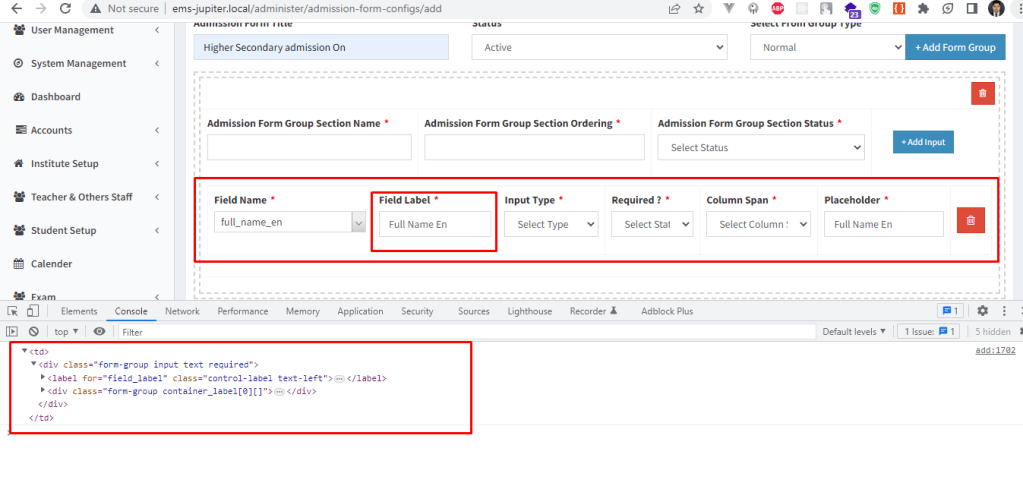Viewport: 1023px width, 486px height.
Task: Open the AdBlock Plus extension icon
Action: [779, 8]
